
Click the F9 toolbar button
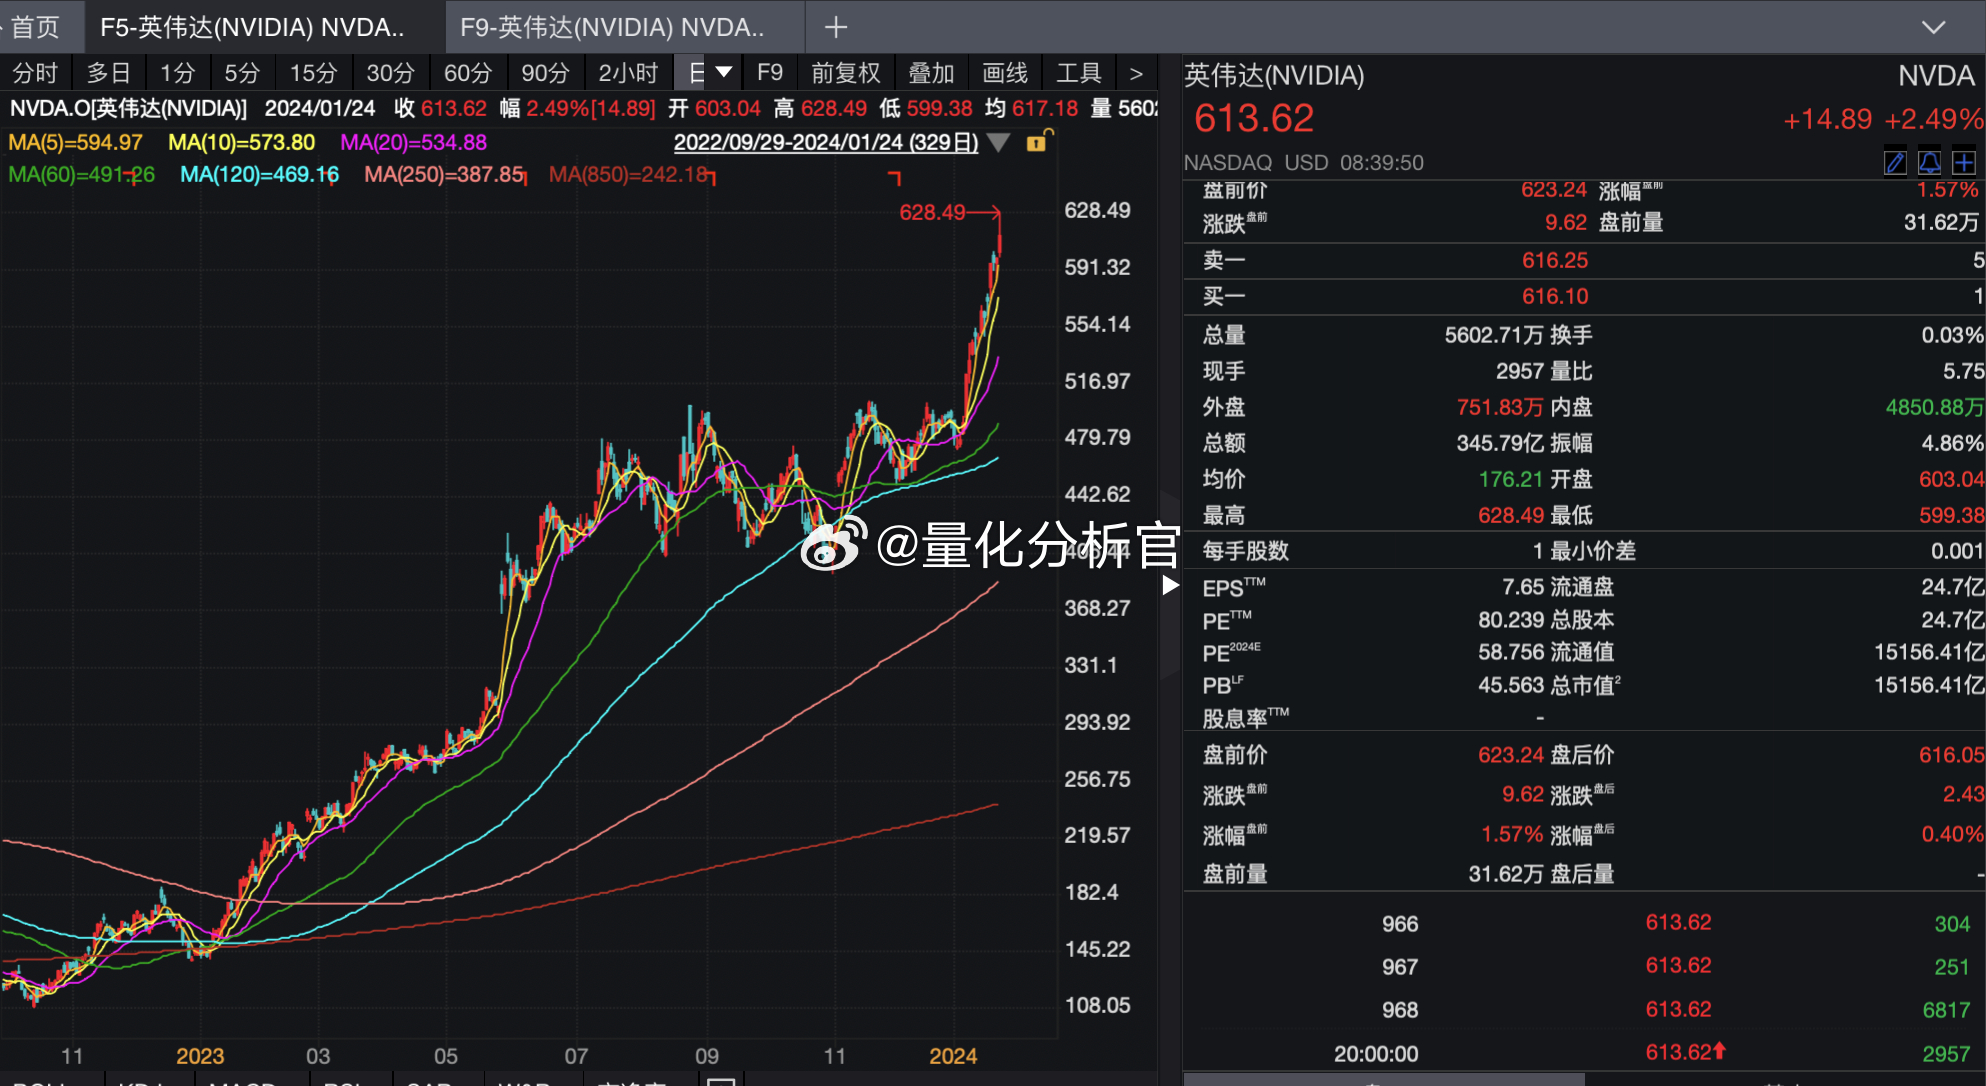(770, 73)
